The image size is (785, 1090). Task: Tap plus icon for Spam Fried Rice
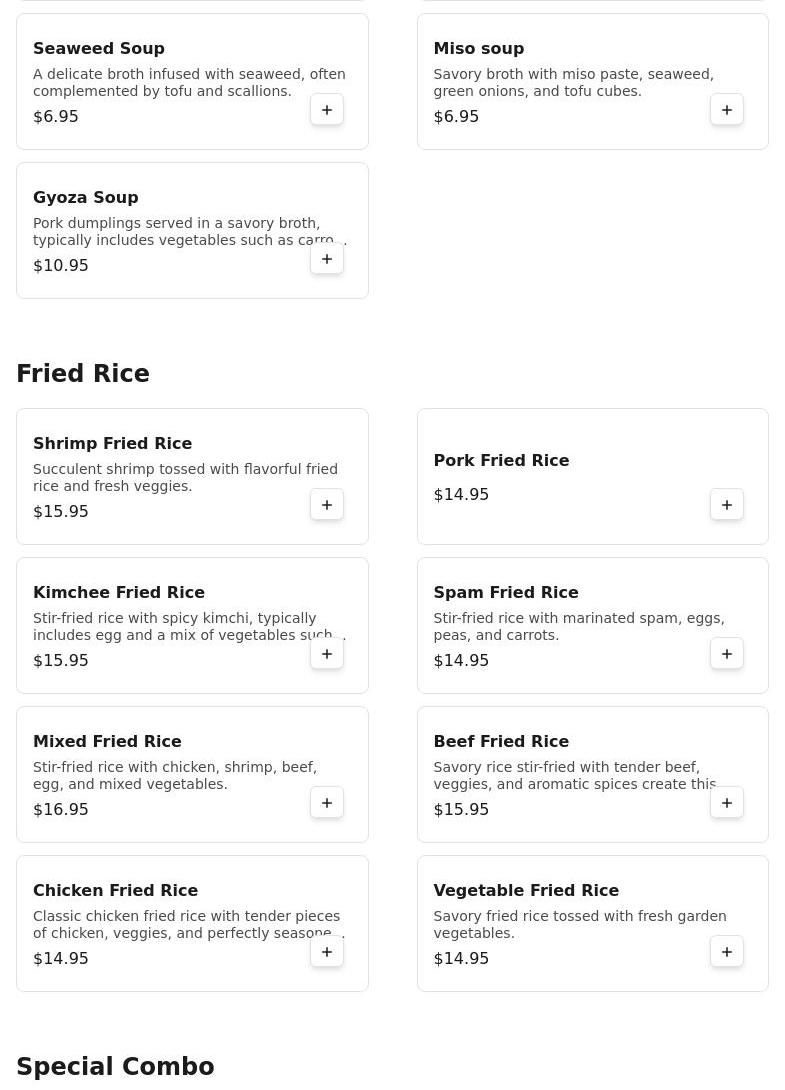pyautogui.click(x=727, y=654)
